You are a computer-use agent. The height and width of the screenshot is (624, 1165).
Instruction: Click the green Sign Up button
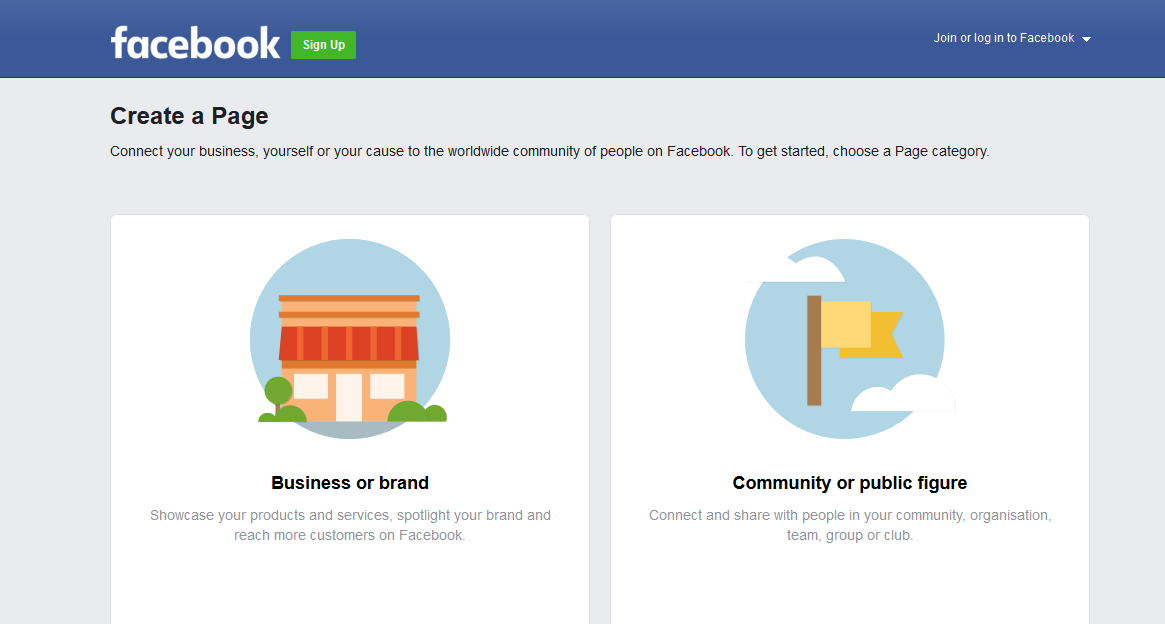tap(323, 45)
